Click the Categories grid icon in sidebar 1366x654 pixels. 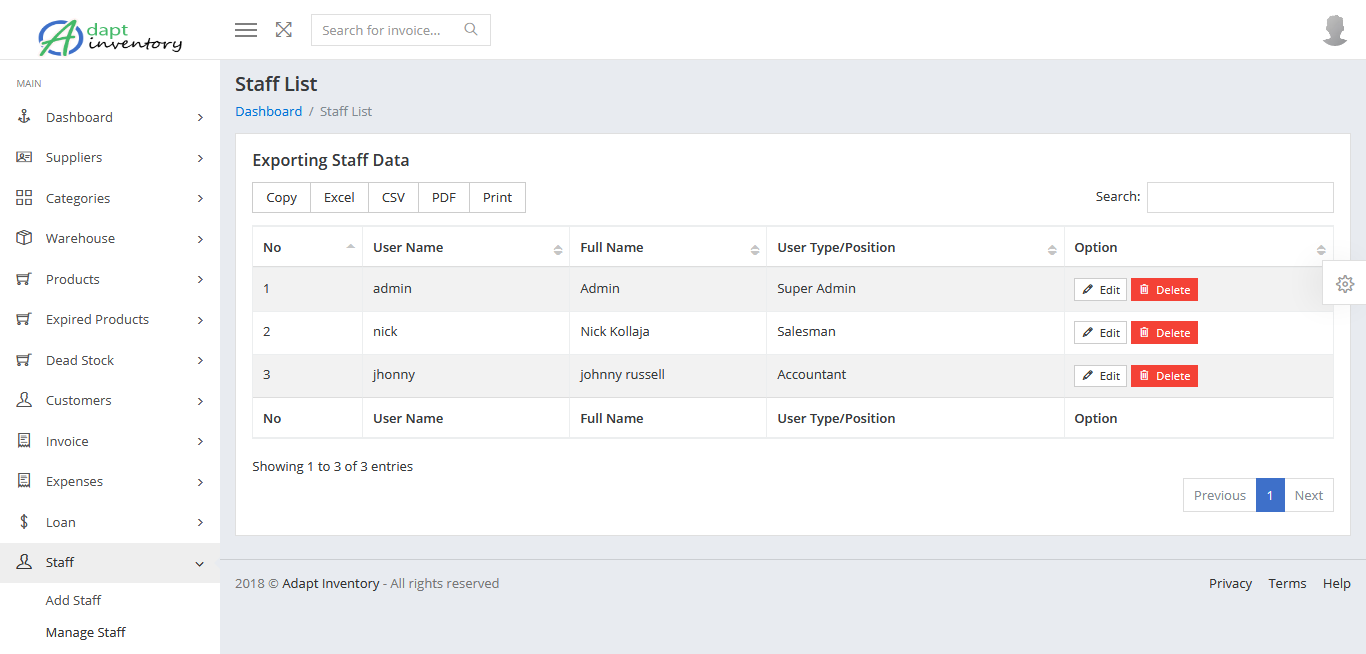coord(25,198)
